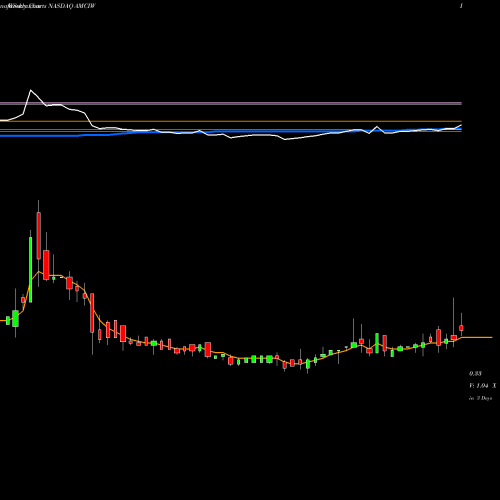Click the magenta horizontal indicator line
Image resolution: width=500 pixels, height=500 pixels.
[231, 104]
